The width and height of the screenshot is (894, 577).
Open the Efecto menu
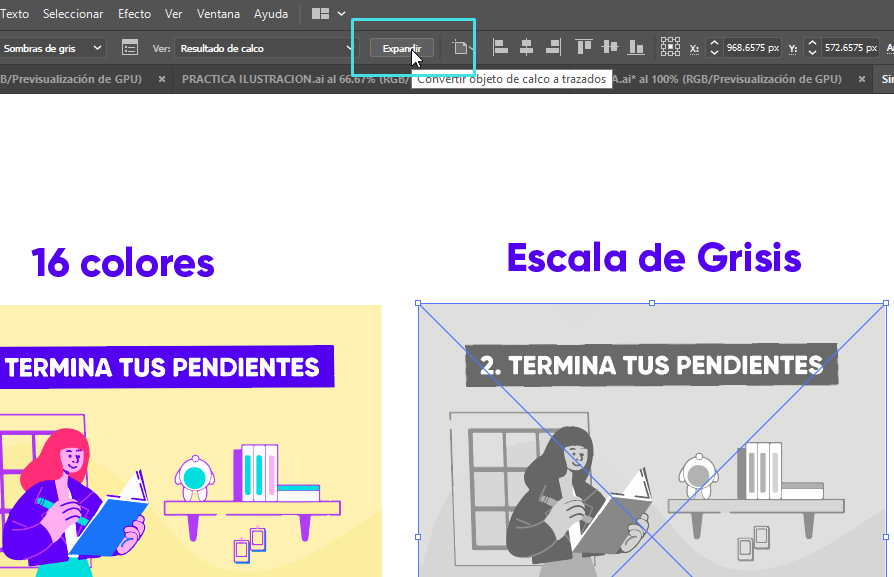(x=134, y=14)
